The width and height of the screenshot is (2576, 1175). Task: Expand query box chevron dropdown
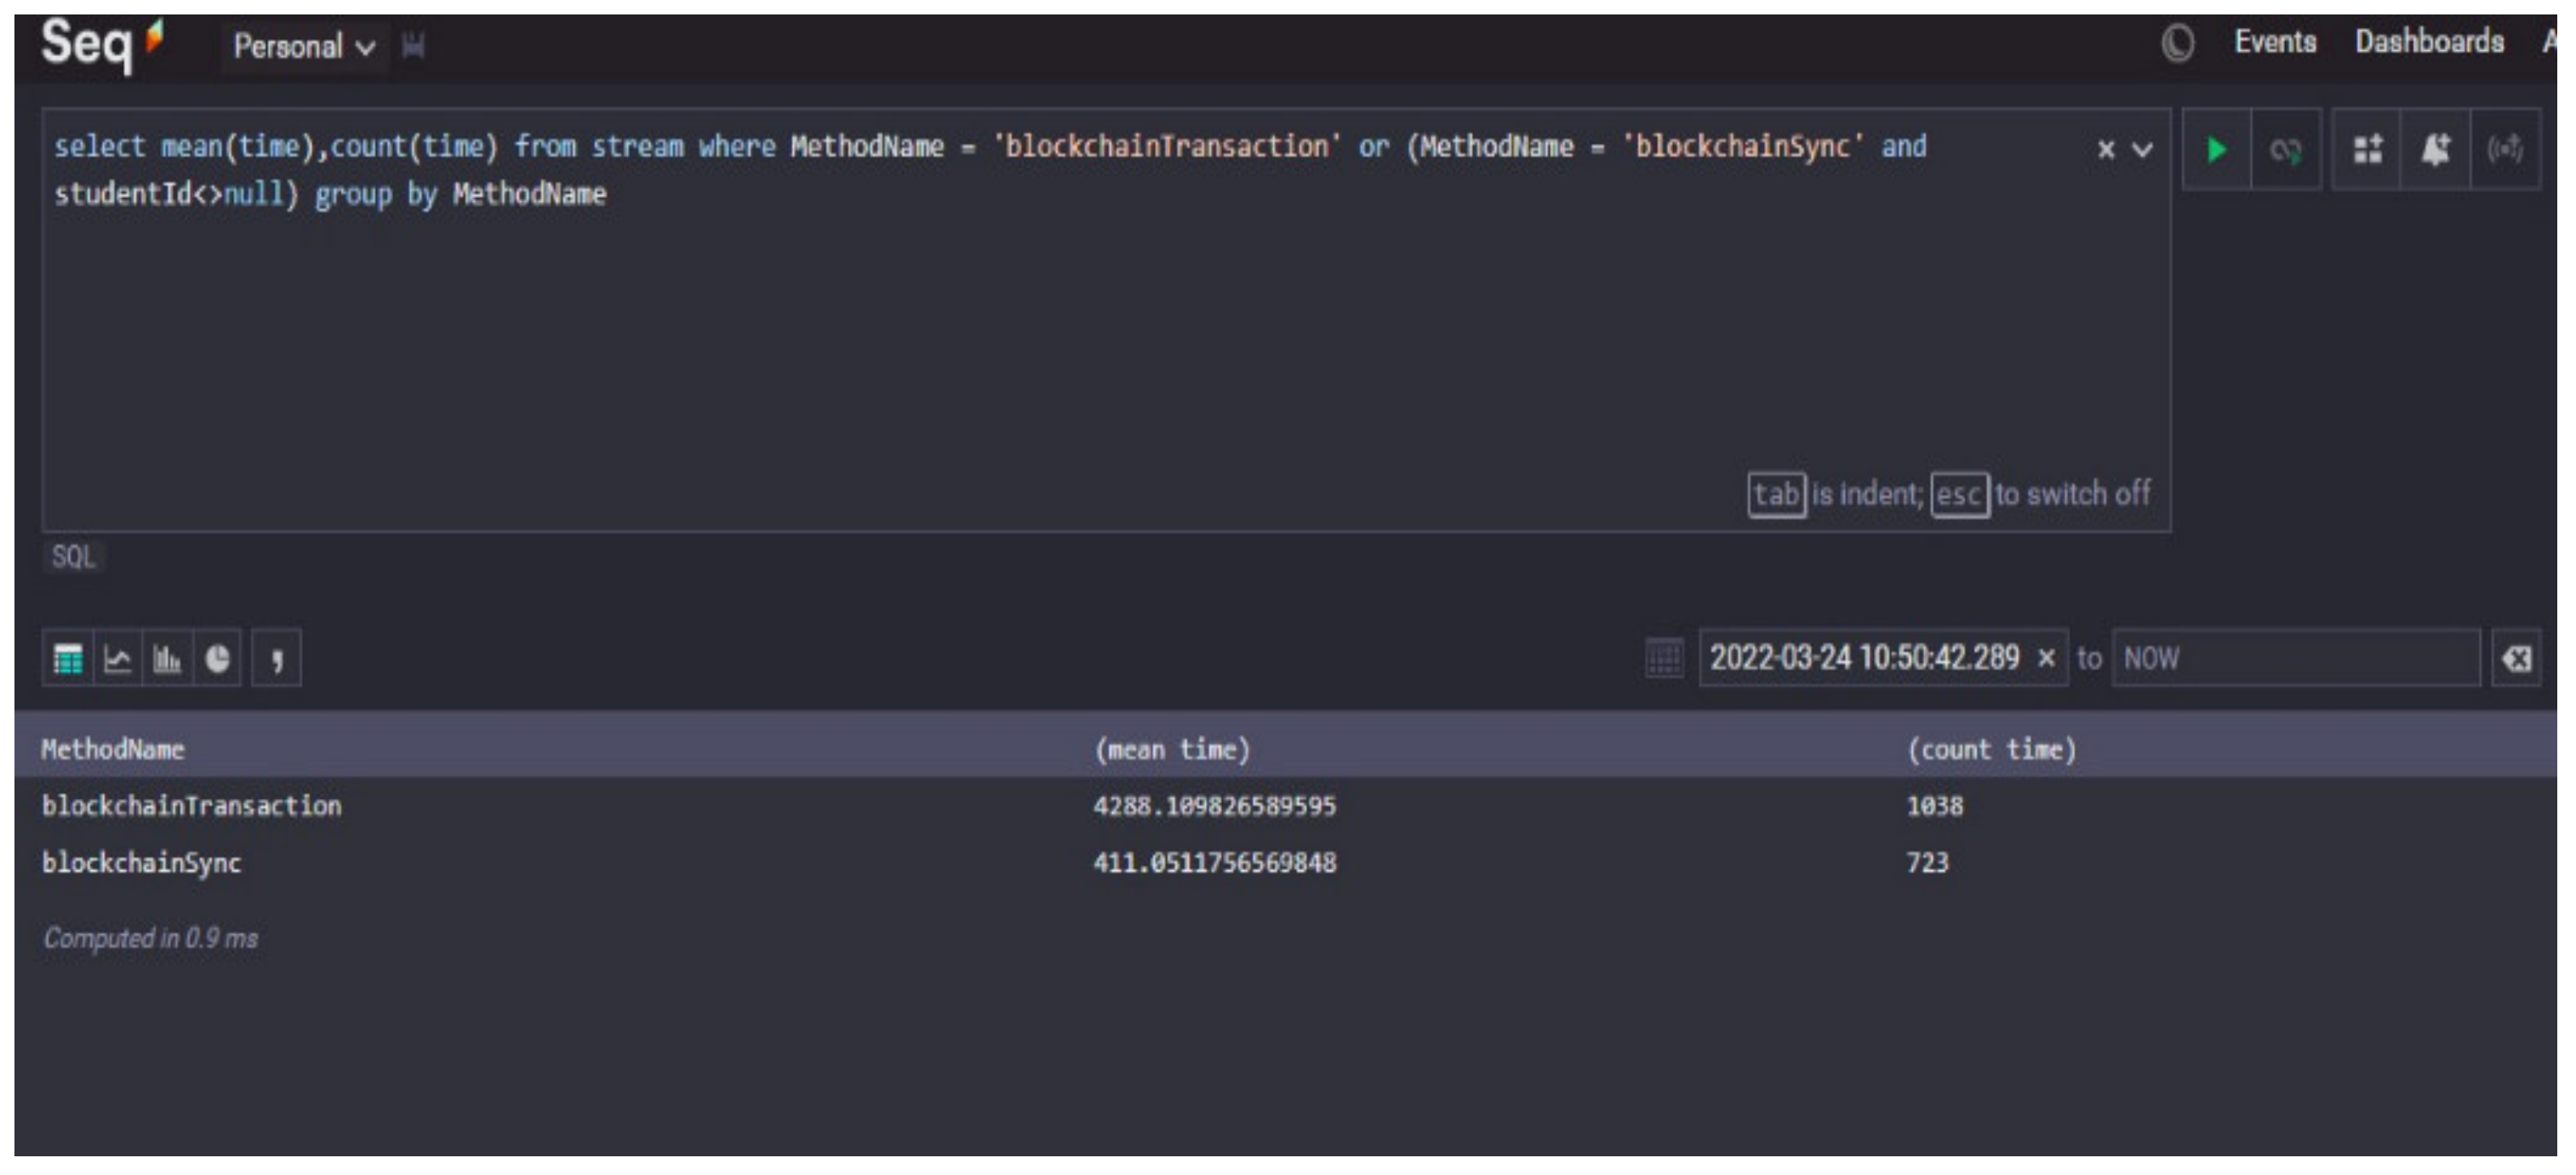[2142, 150]
